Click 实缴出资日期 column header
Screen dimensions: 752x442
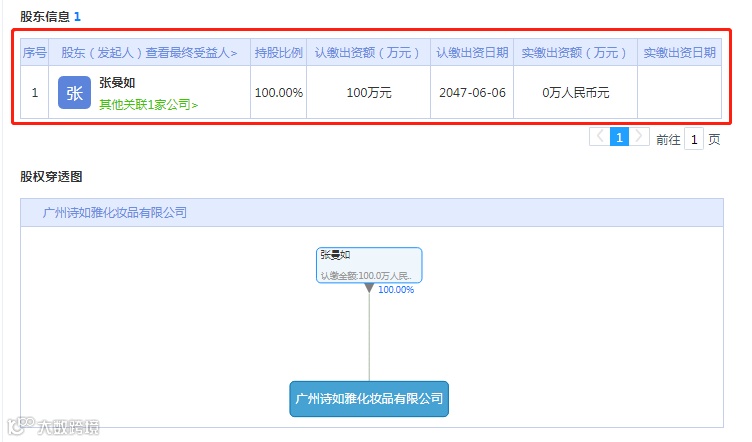(679, 53)
